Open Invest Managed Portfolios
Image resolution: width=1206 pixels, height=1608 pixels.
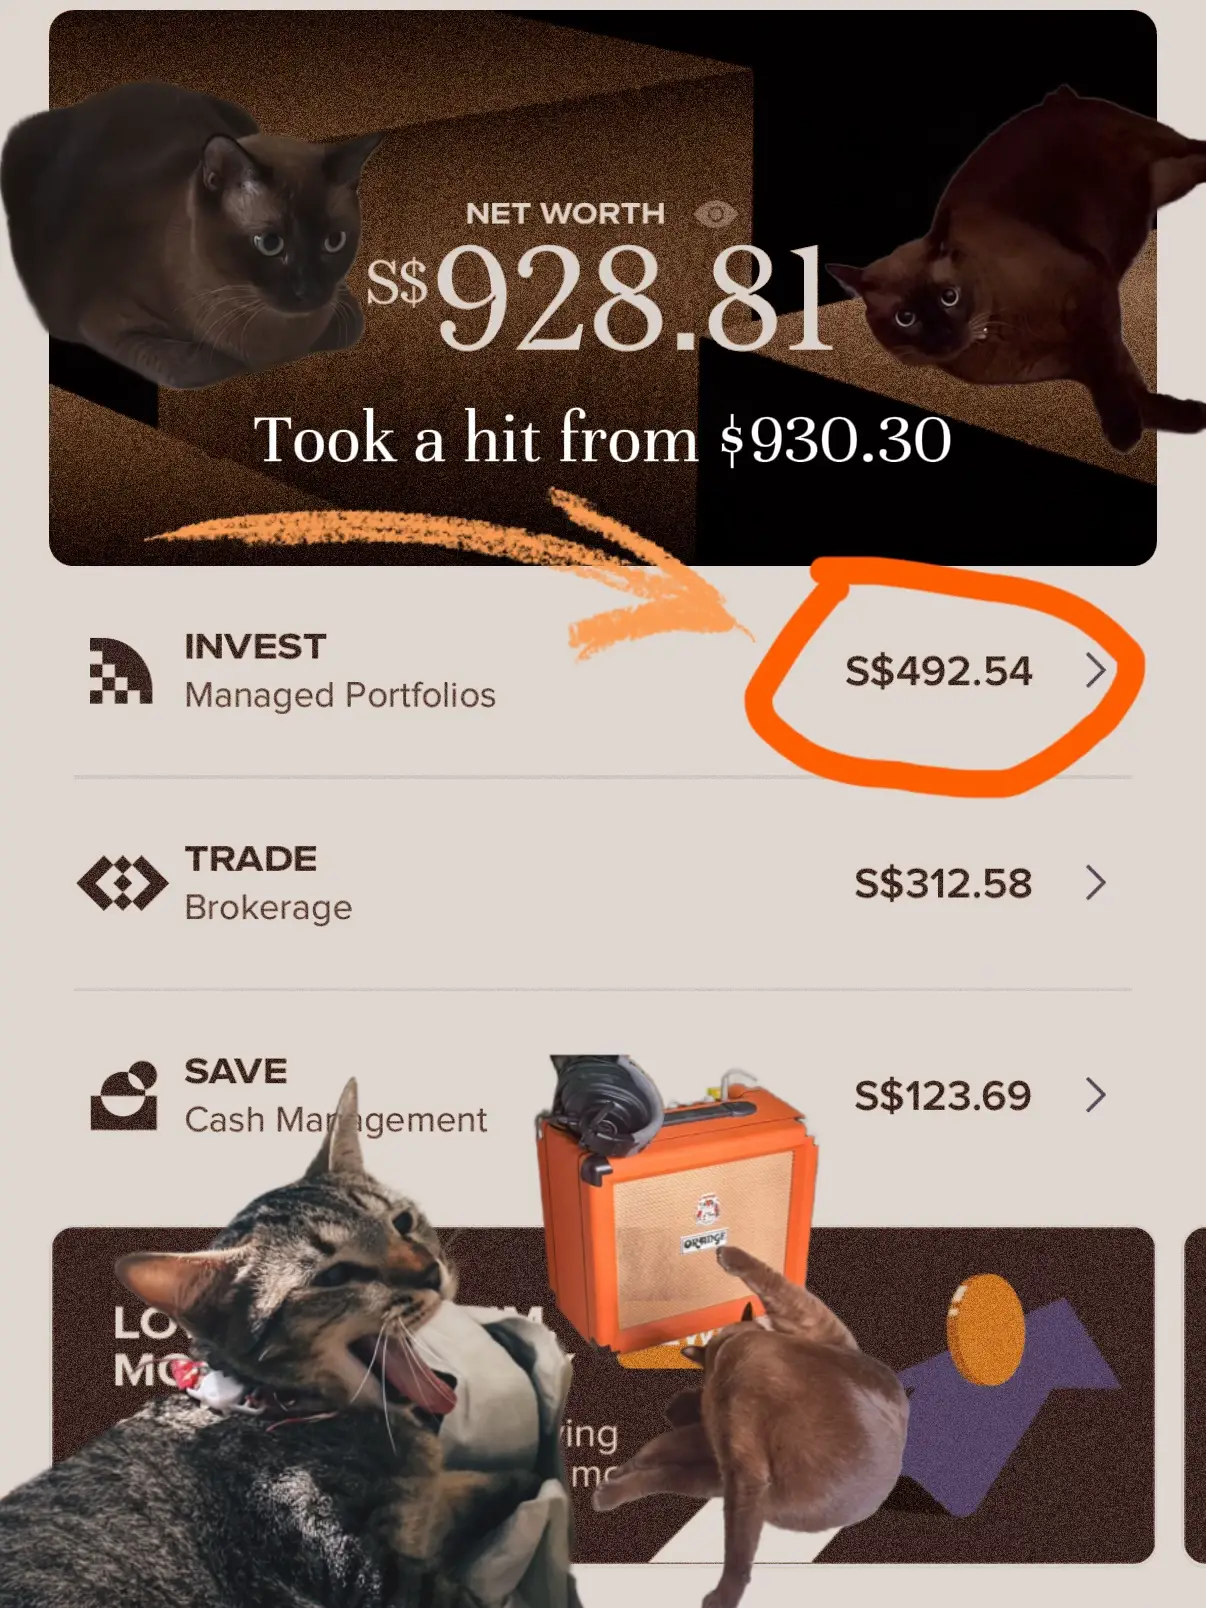(x=602, y=671)
